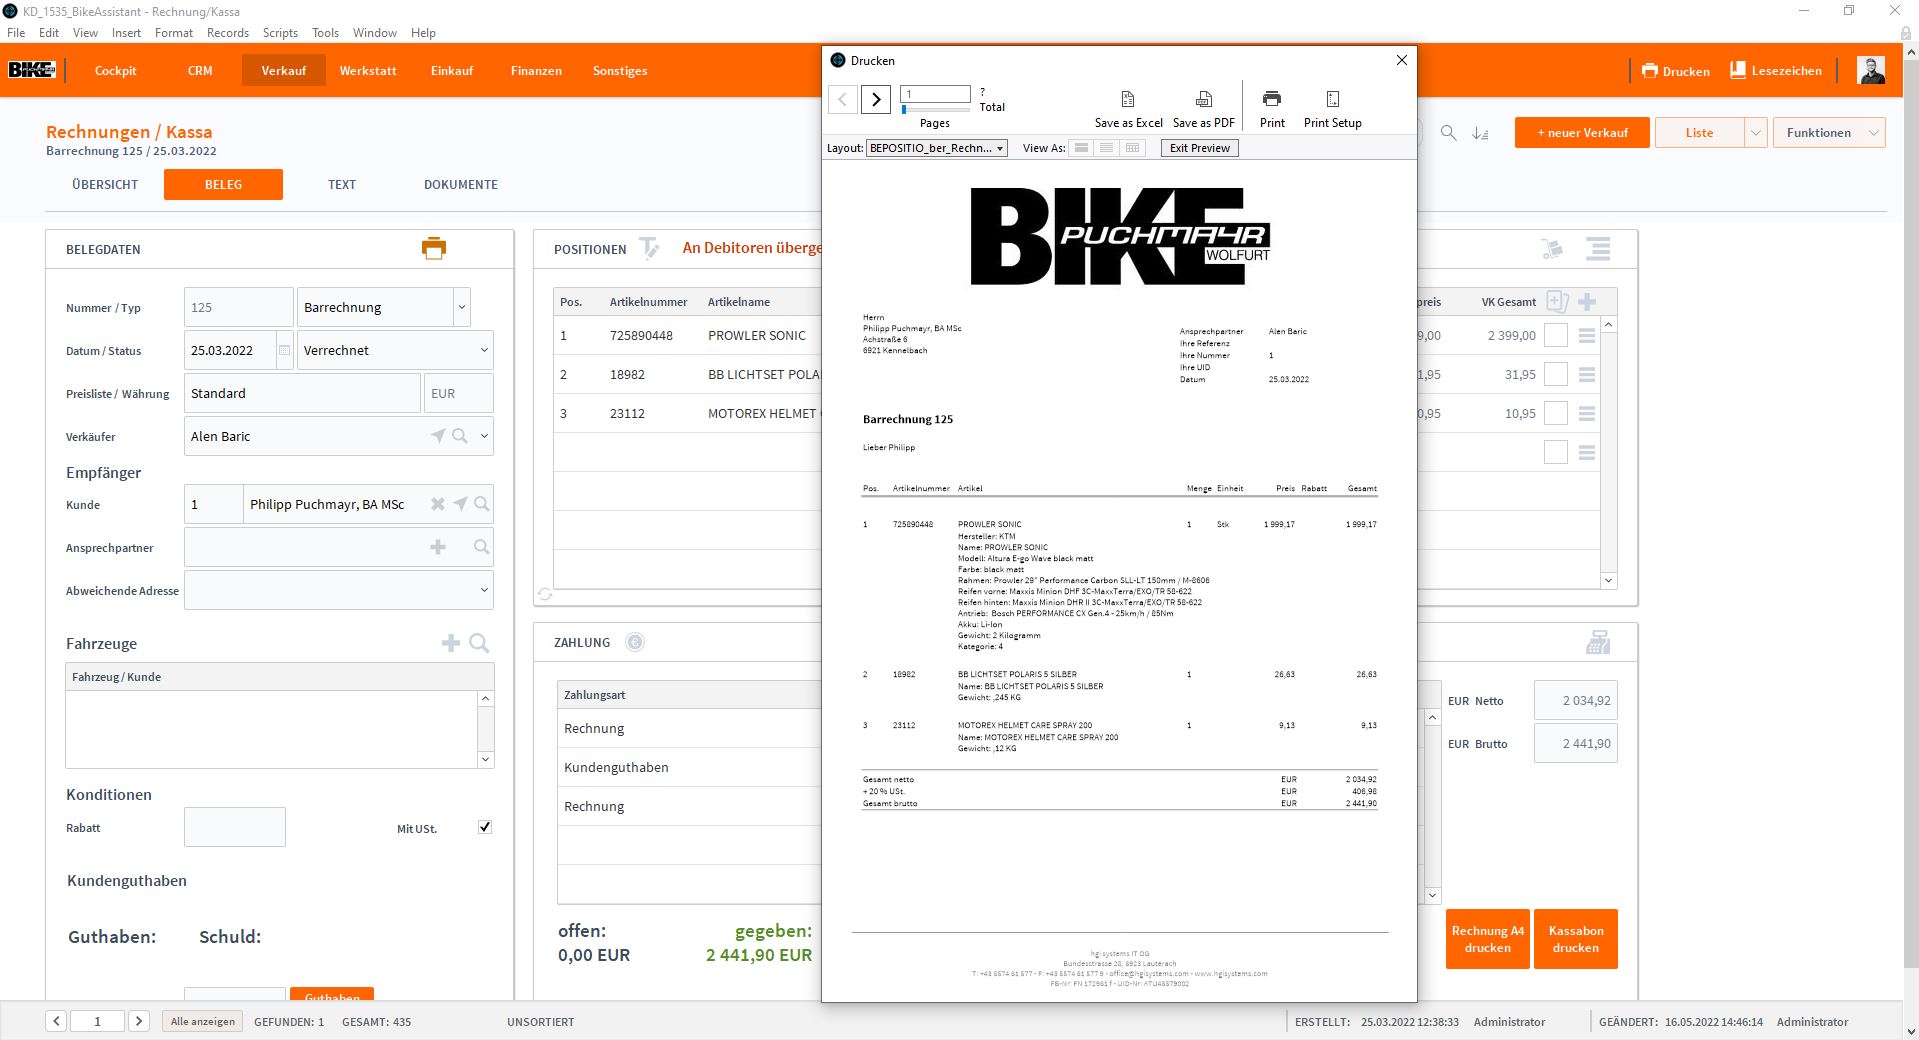Image resolution: width=1919 pixels, height=1040 pixels.
Task: Click the Fahrzeug list scroll-down arrow
Action: [x=486, y=759]
